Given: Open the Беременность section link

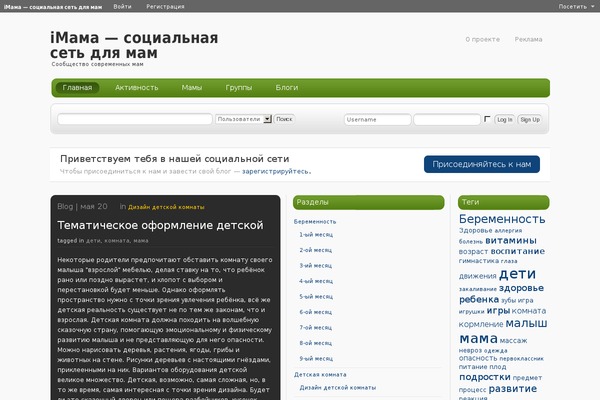Looking at the screenshot, I should [315, 222].
